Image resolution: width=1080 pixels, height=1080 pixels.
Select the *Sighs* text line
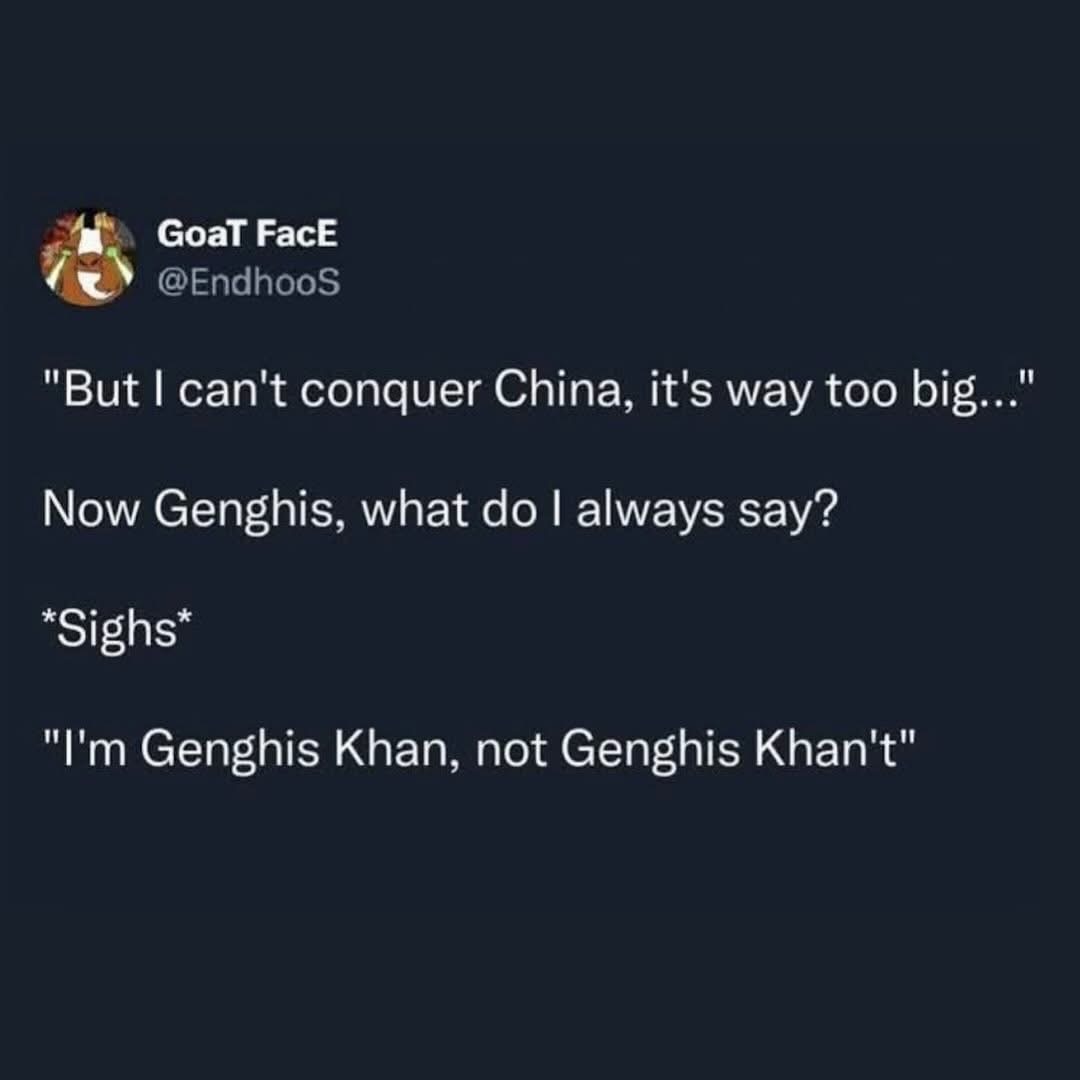coord(116,630)
